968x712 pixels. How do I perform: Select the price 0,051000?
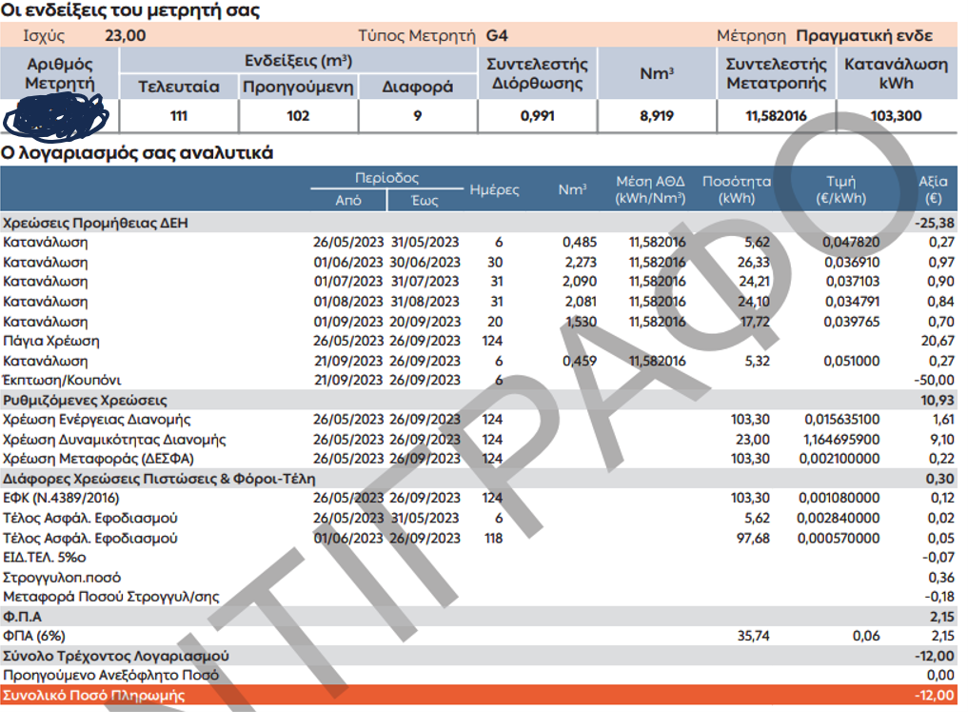coord(851,361)
